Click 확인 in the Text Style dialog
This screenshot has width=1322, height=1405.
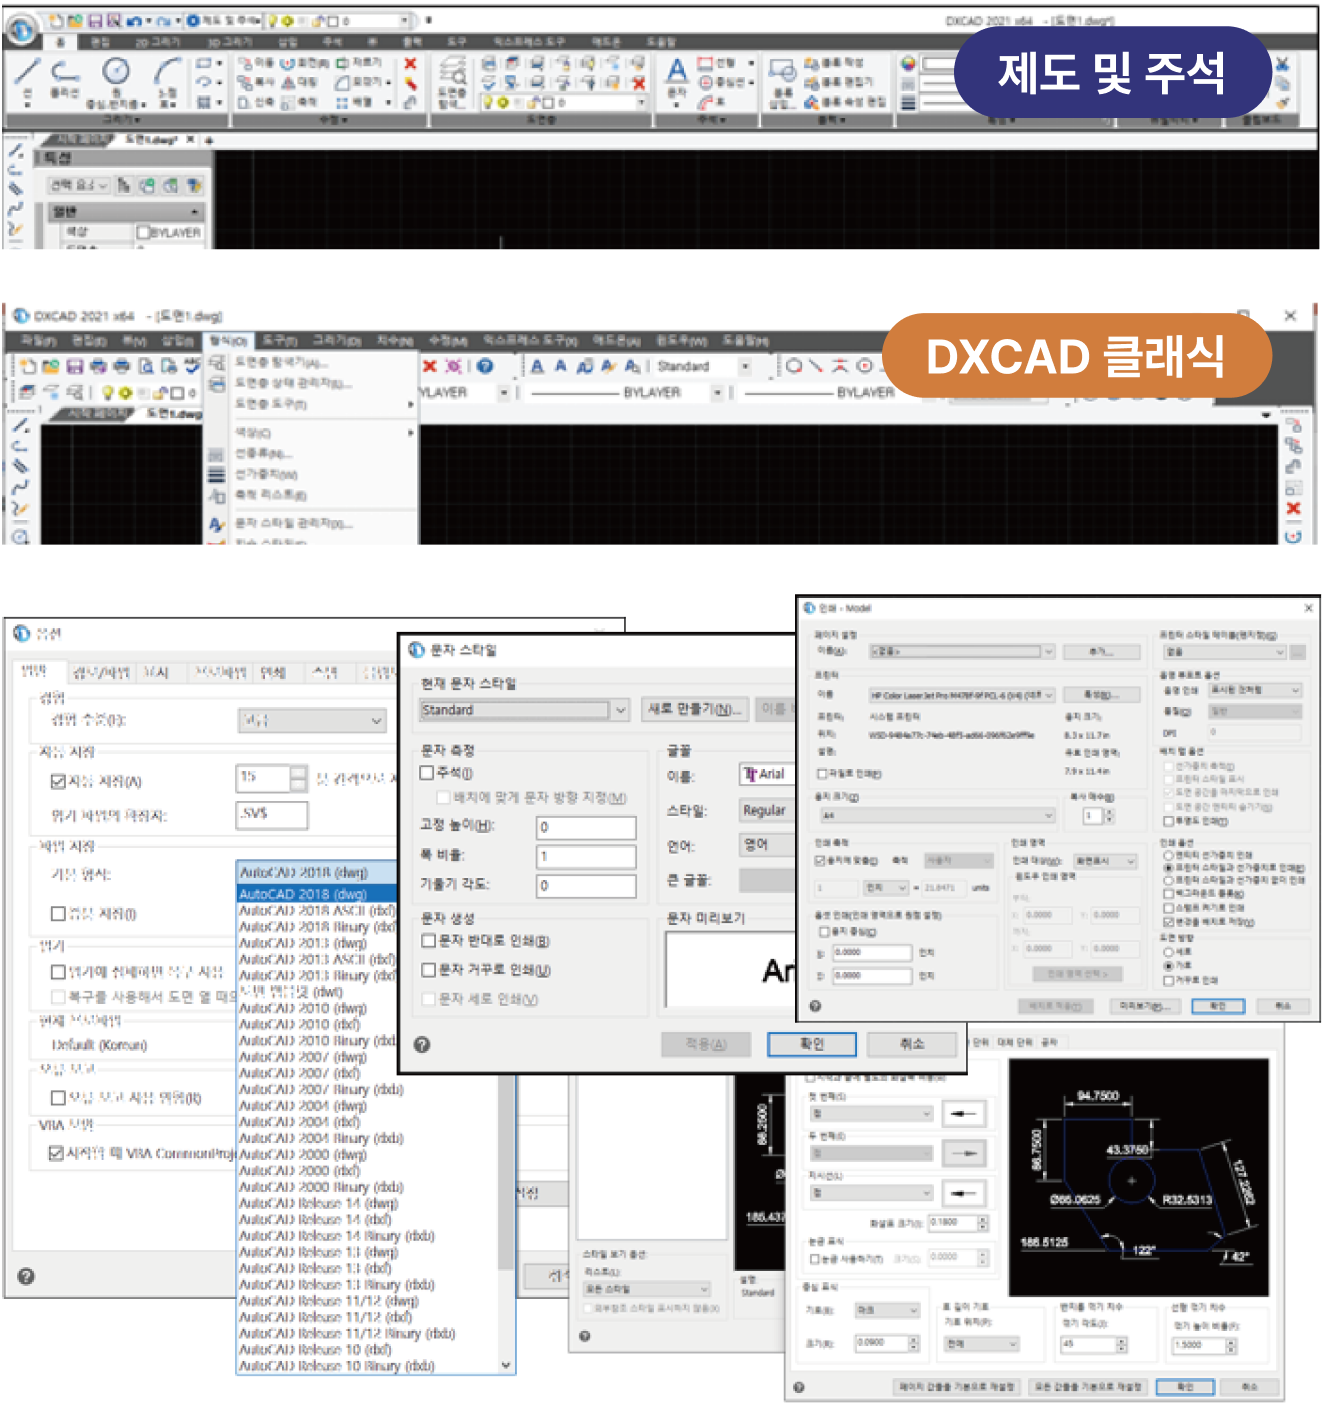tap(811, 1044)
